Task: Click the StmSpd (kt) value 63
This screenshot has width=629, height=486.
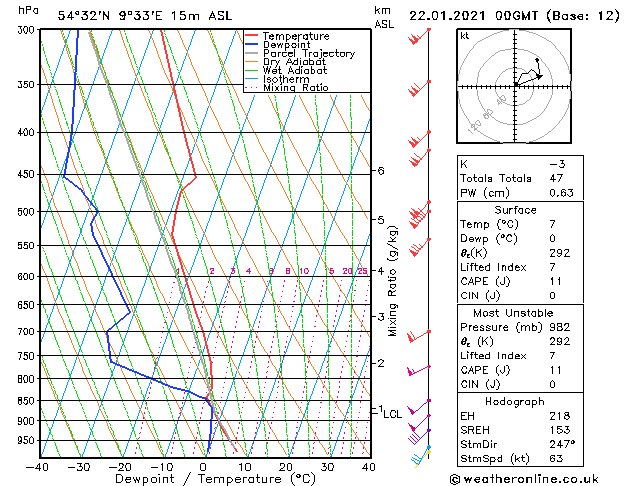Action: coord(556,458)
